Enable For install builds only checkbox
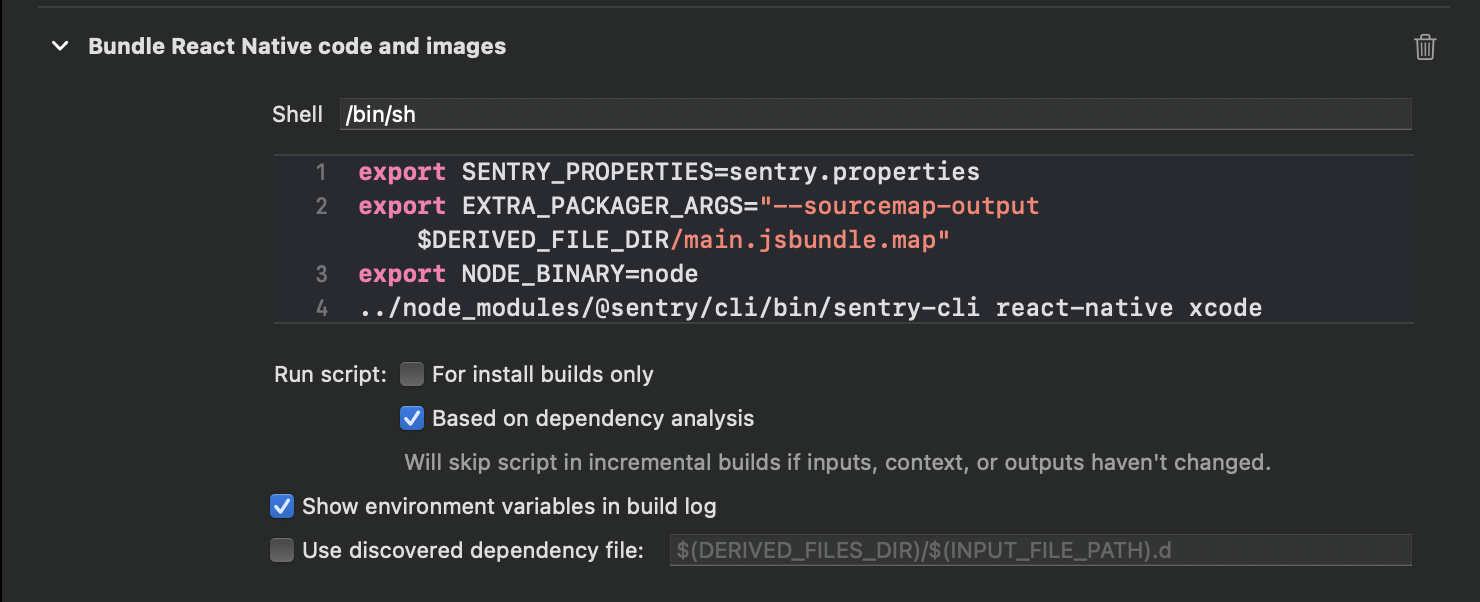 412,374
